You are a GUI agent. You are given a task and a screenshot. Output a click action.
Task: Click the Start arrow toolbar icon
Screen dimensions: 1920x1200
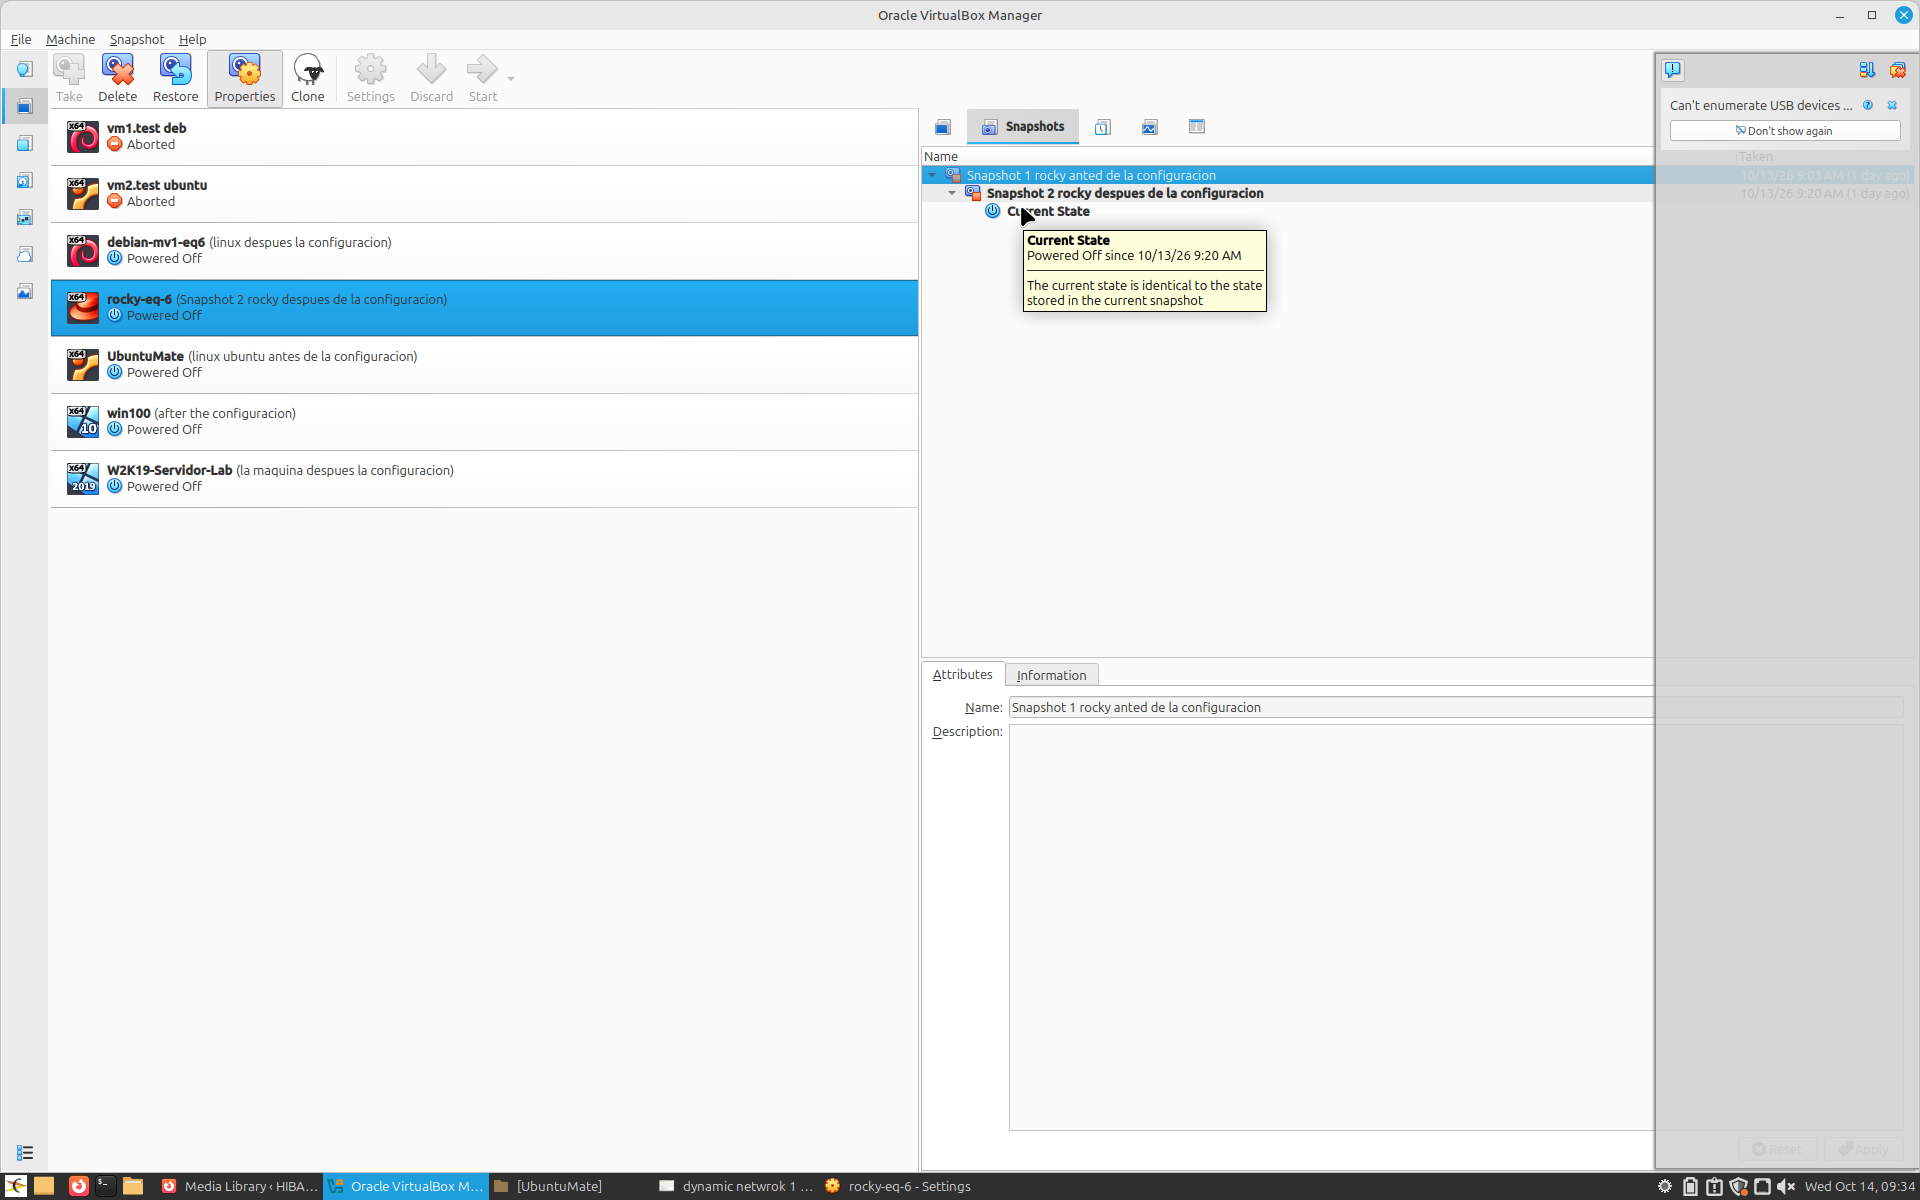(x=482, y=70)
